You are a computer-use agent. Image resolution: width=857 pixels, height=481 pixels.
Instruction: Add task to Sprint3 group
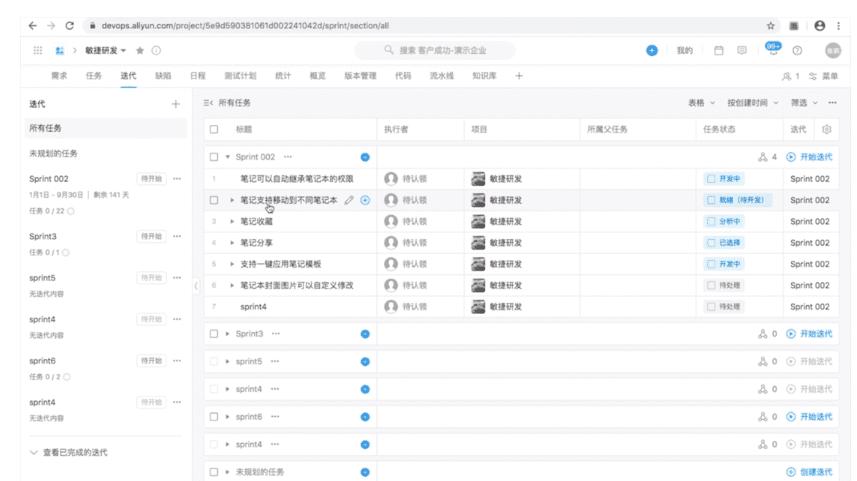click(x=365, y=334)
